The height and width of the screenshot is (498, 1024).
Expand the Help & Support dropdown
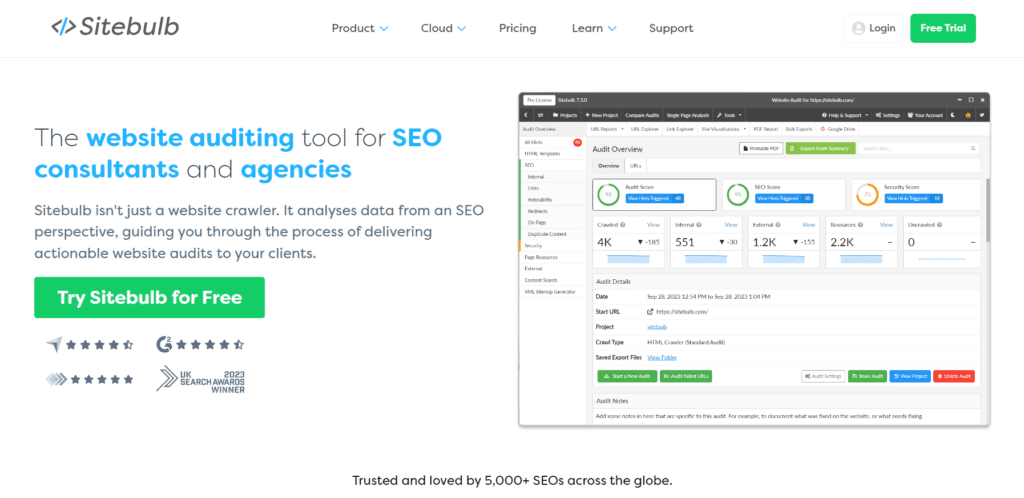(846, 115)
